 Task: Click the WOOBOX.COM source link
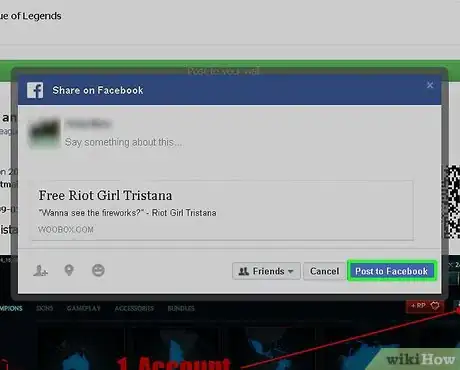(66, 229)
